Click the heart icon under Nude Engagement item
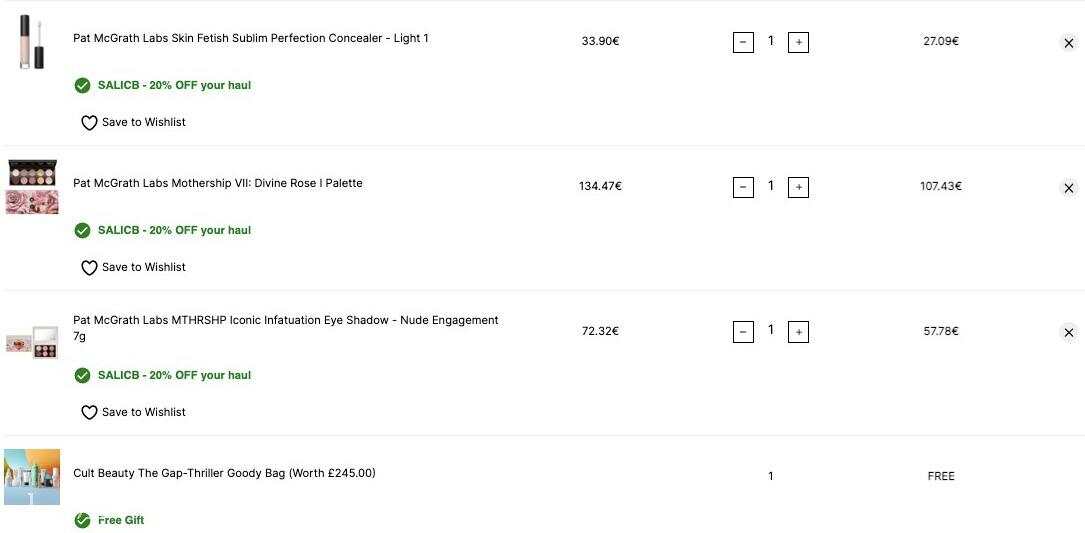The image size is (1085, 533). coord(89,413)
